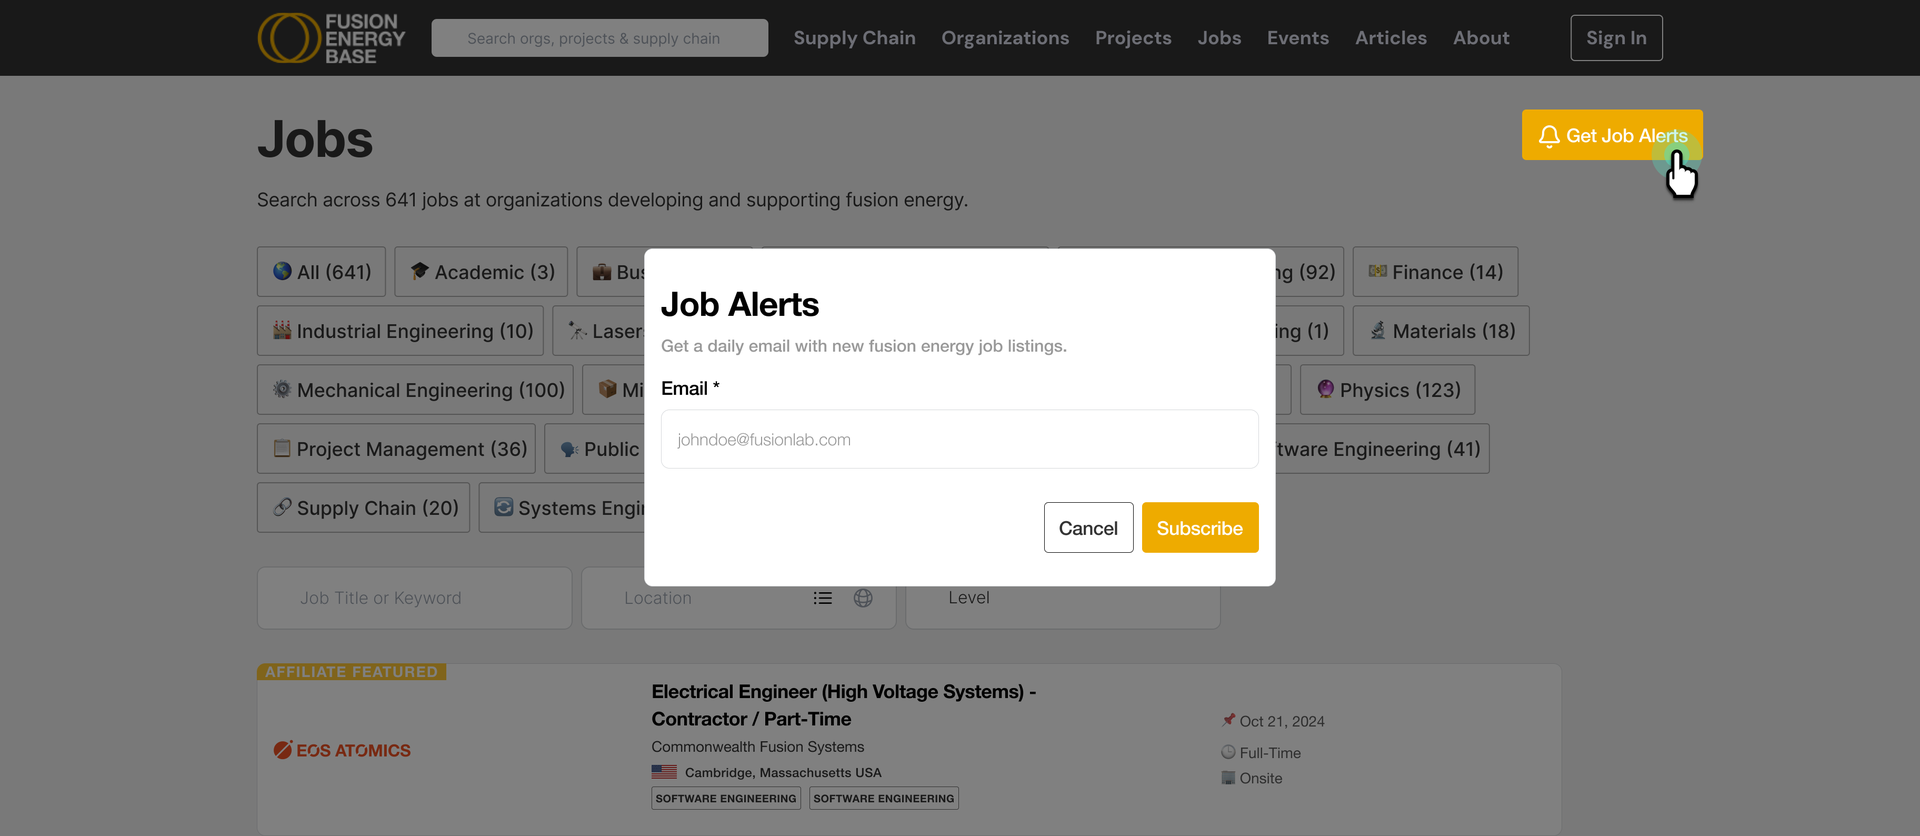This screenshot has height=836, width=1920.
Task: Cancel the Job Alerts dialog
Action: [1088, 528]
